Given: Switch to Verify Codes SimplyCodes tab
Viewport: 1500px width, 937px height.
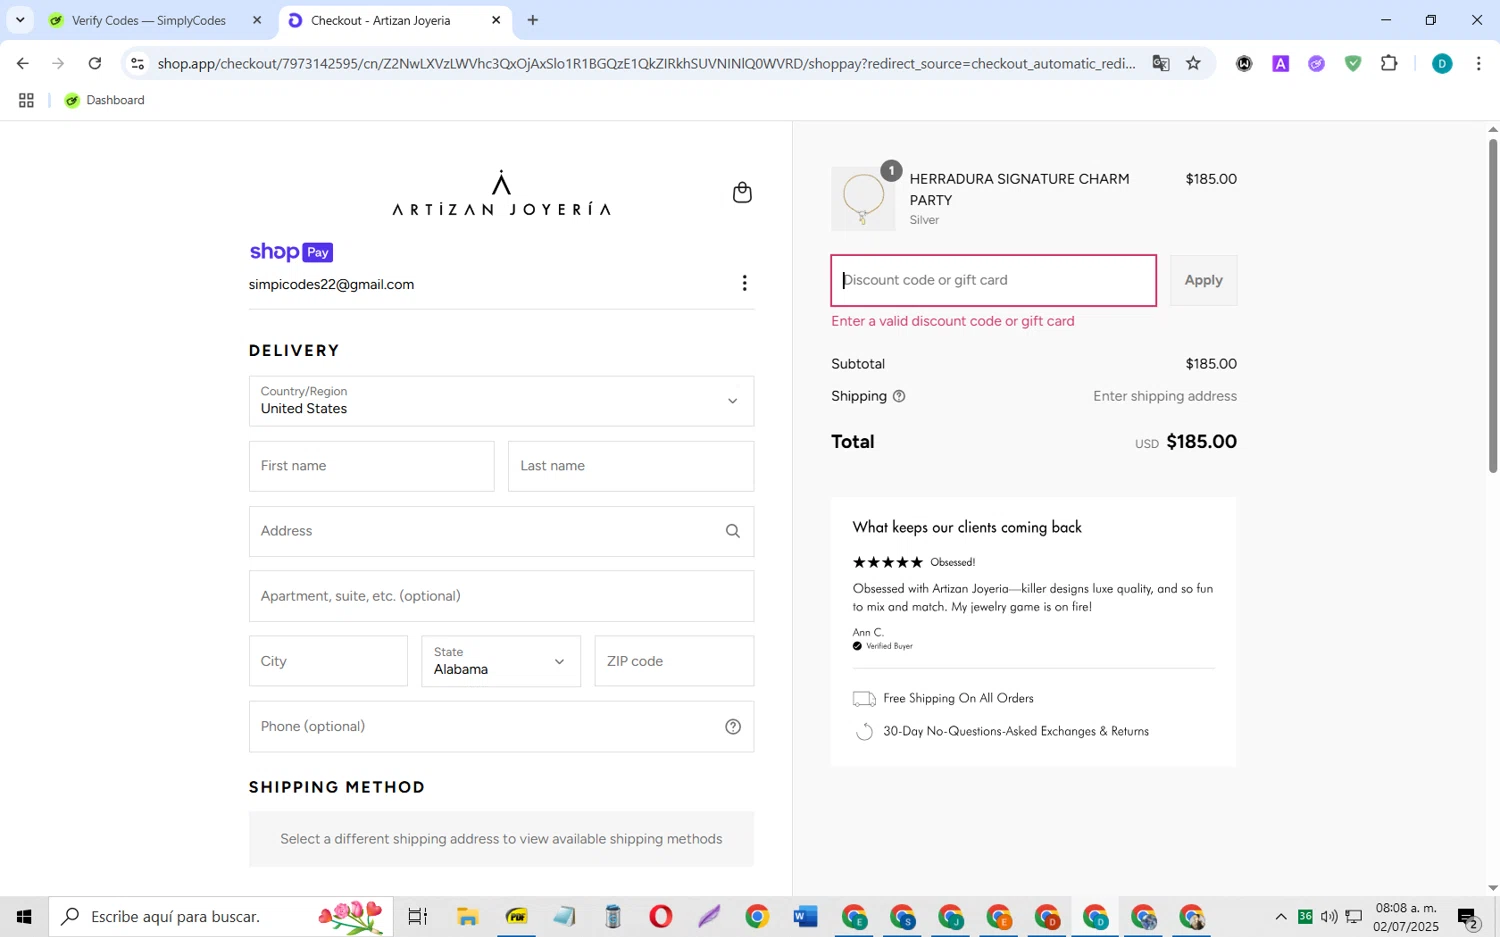Looking at the screenshot, I should click(148, 20).
